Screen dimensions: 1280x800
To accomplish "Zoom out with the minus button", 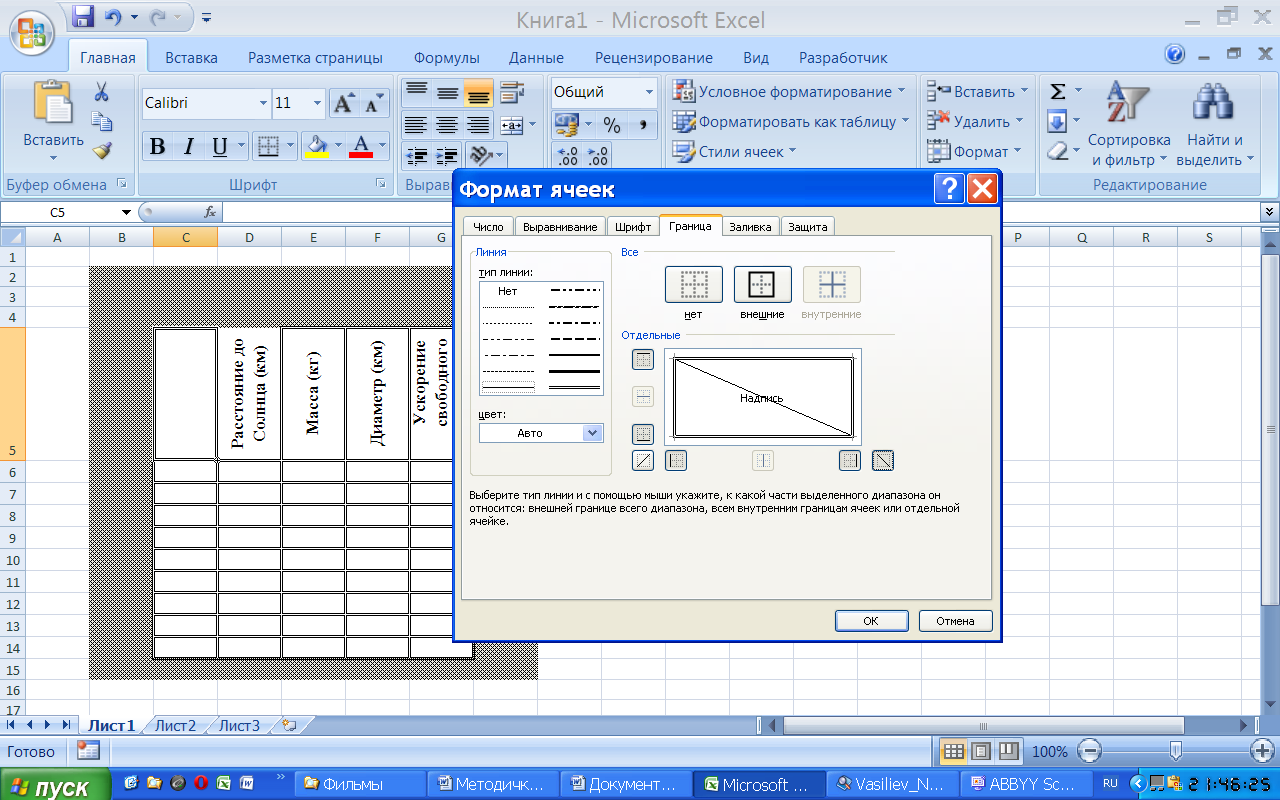I will (x=1090, y=751).
